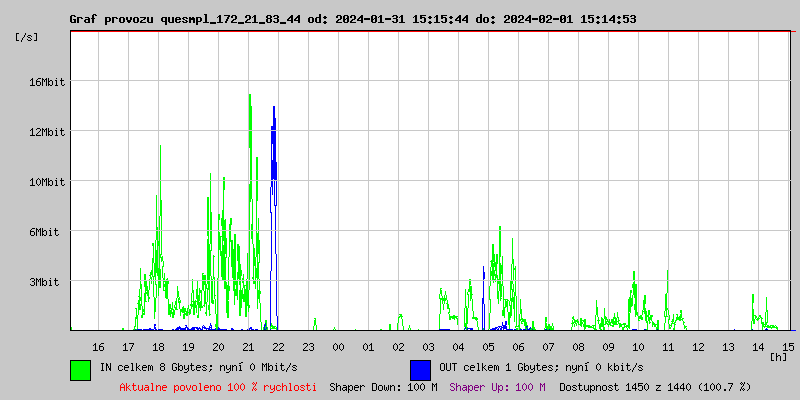Click the '[h]' hour unit label
The image size is (800, 400).
coord(778,356)
